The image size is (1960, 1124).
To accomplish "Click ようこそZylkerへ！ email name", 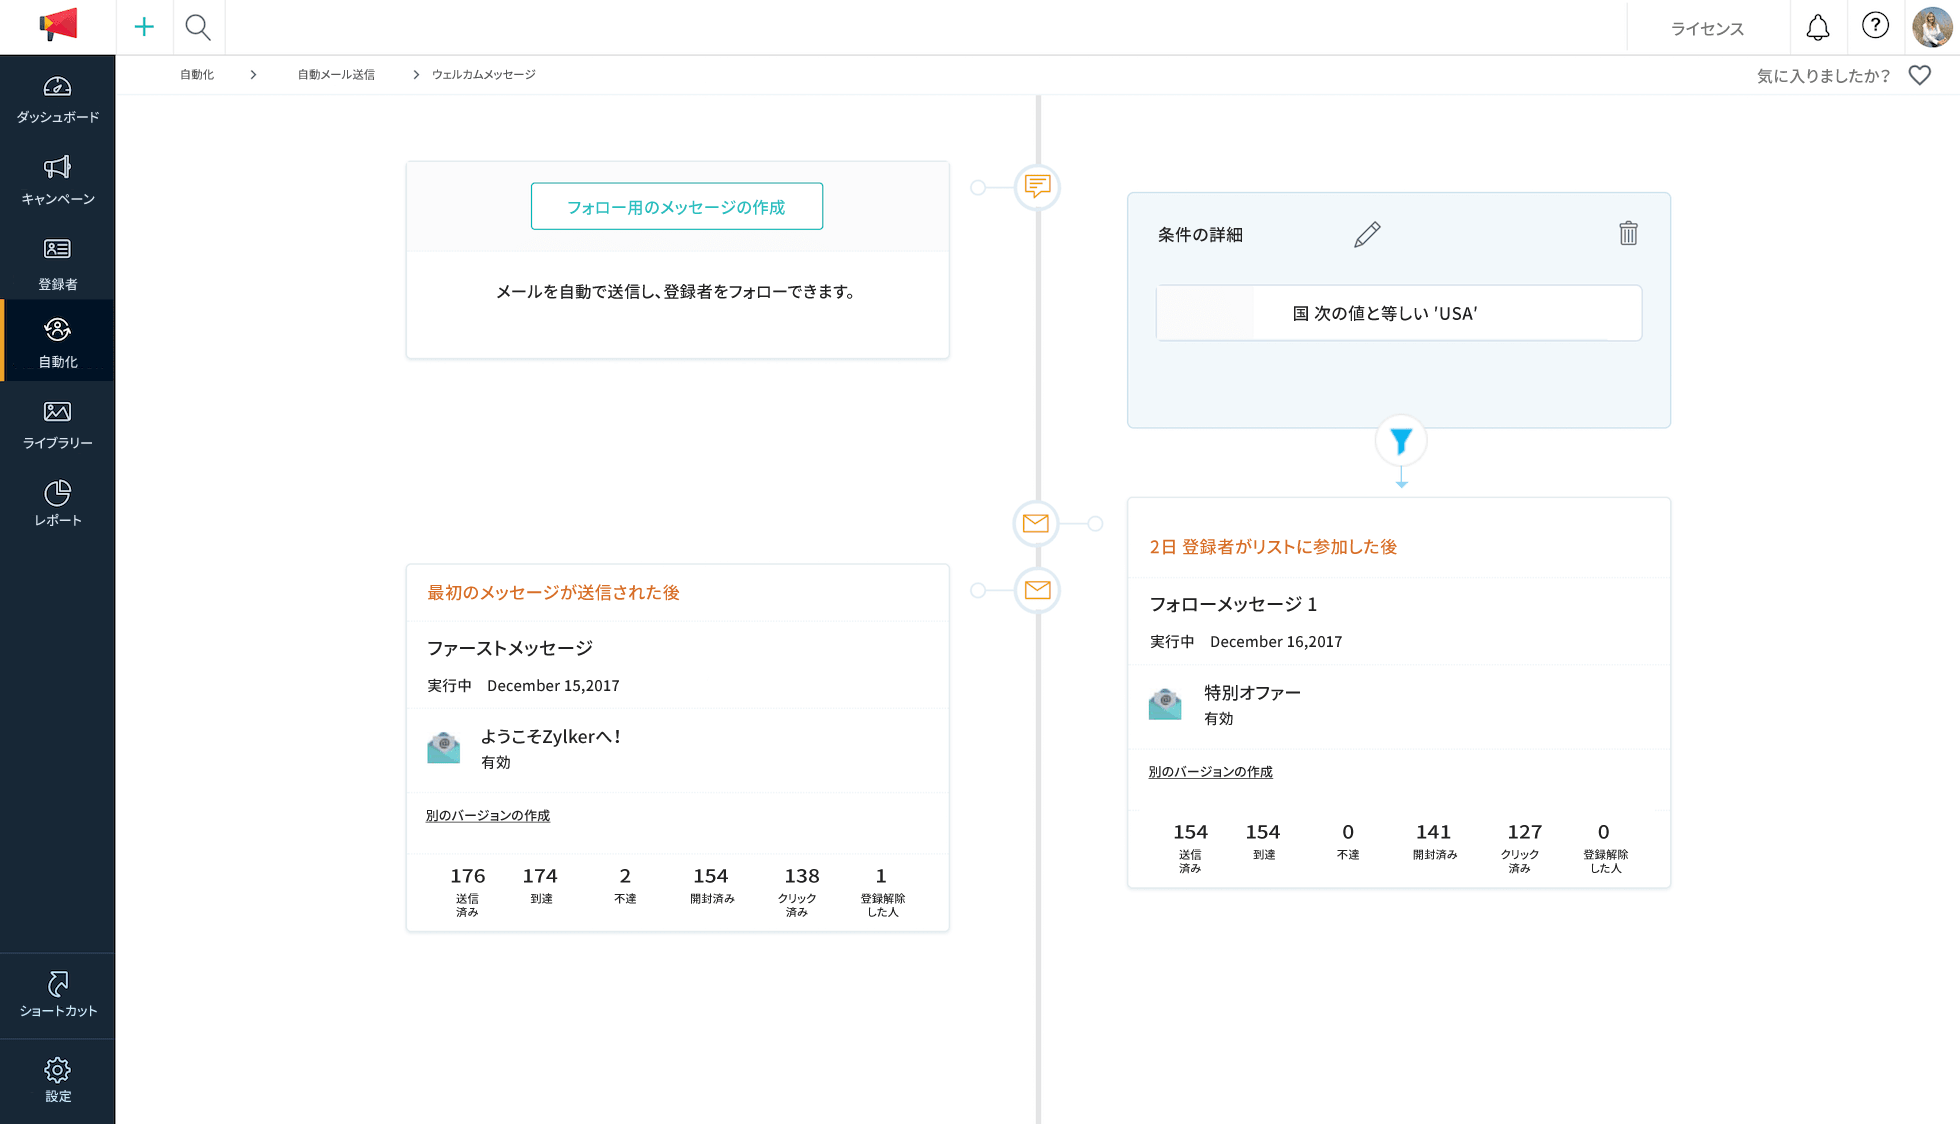I will pyautogui.click(x=552, y=737).
